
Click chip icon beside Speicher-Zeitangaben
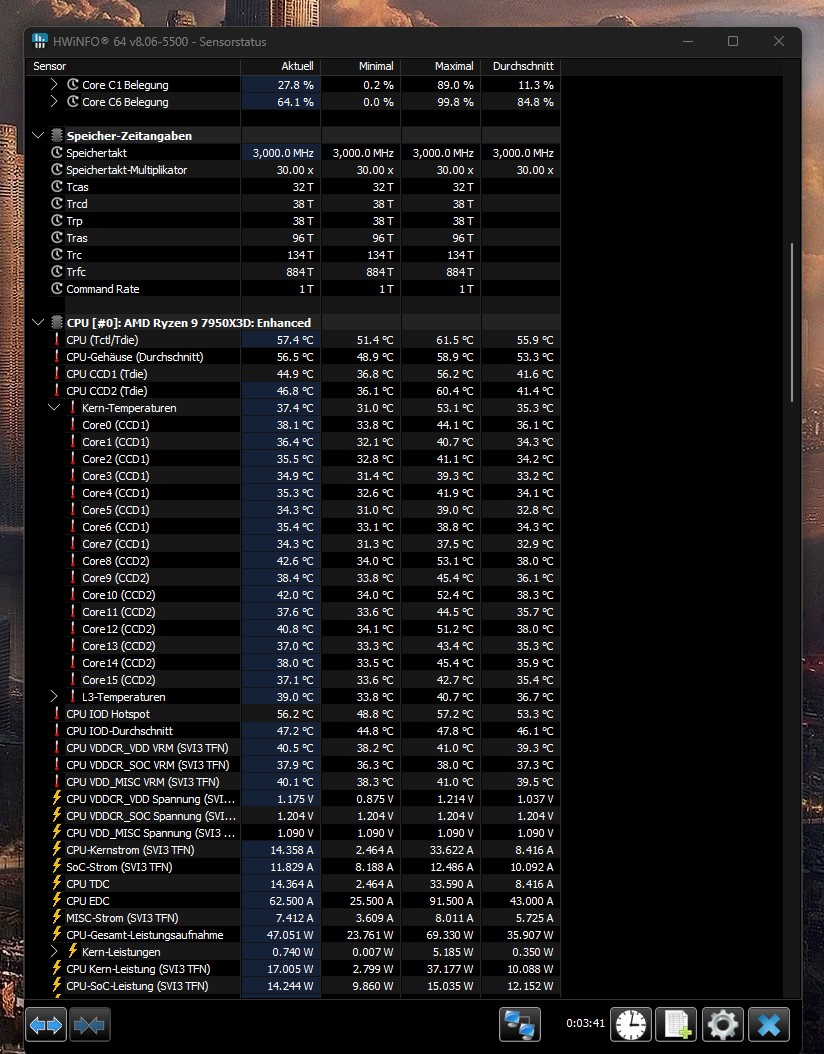57,135
